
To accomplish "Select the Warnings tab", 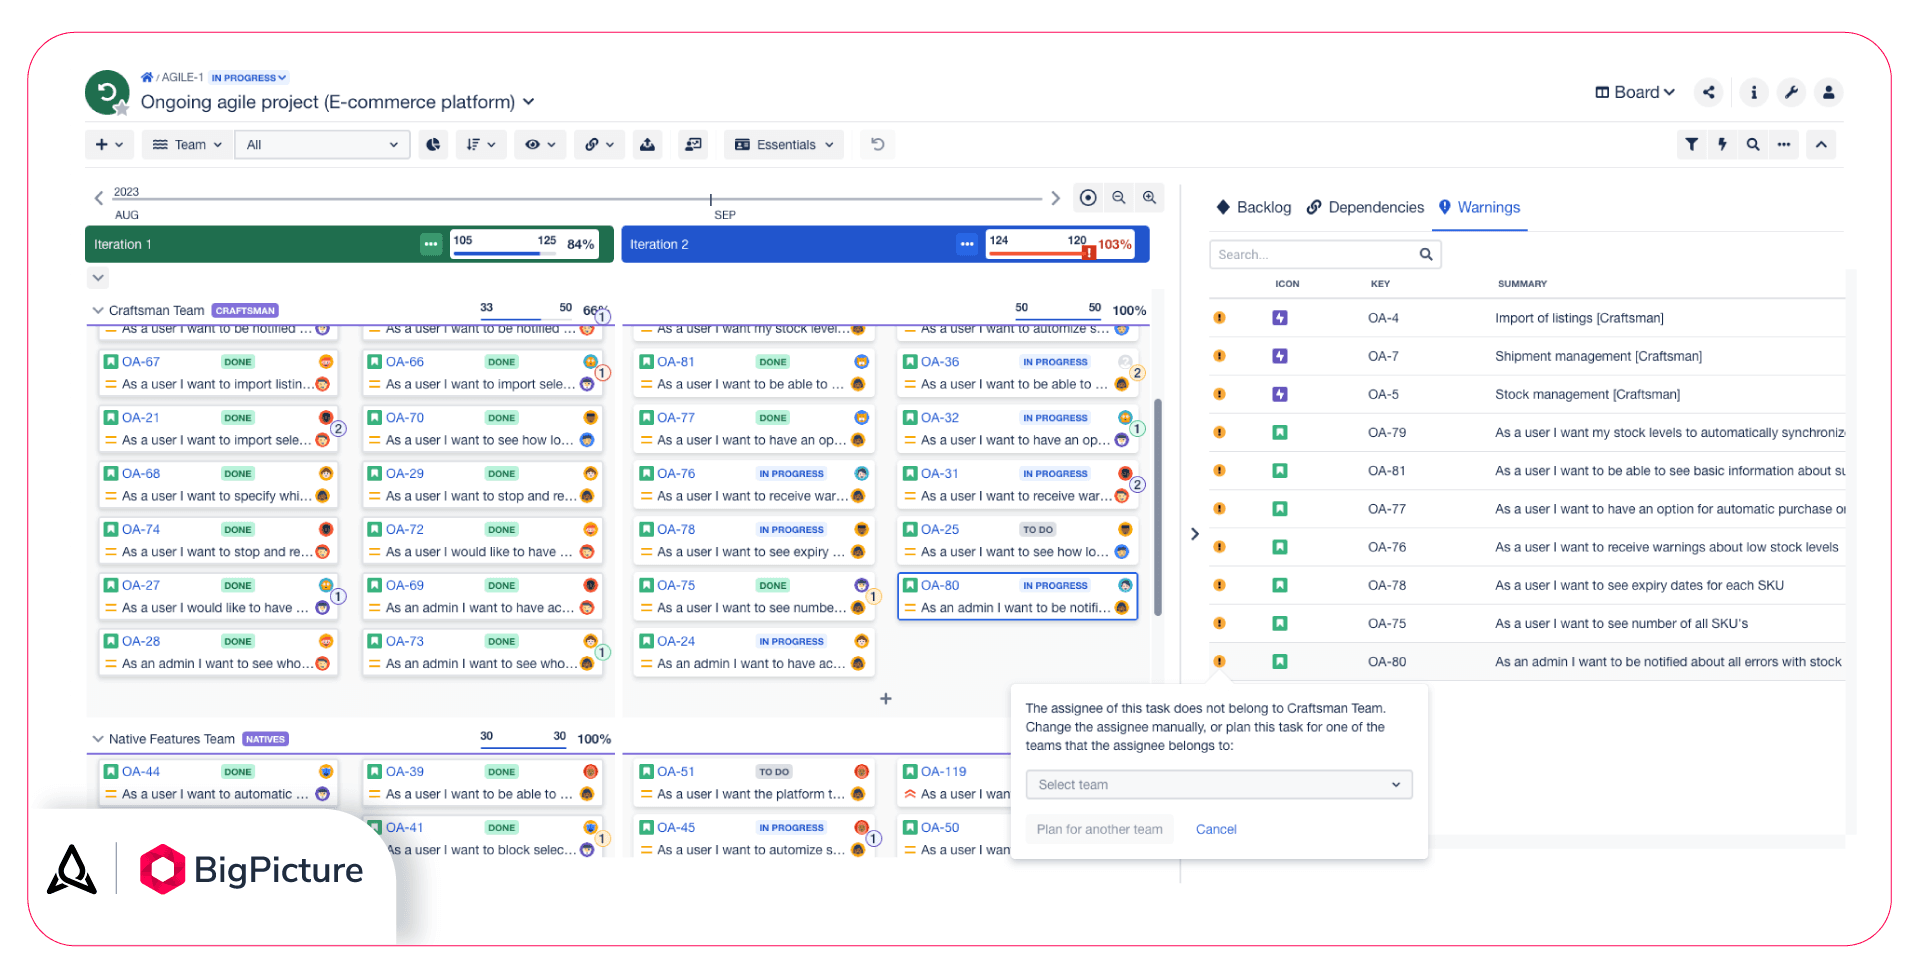I will click(x=1479, y=207).
